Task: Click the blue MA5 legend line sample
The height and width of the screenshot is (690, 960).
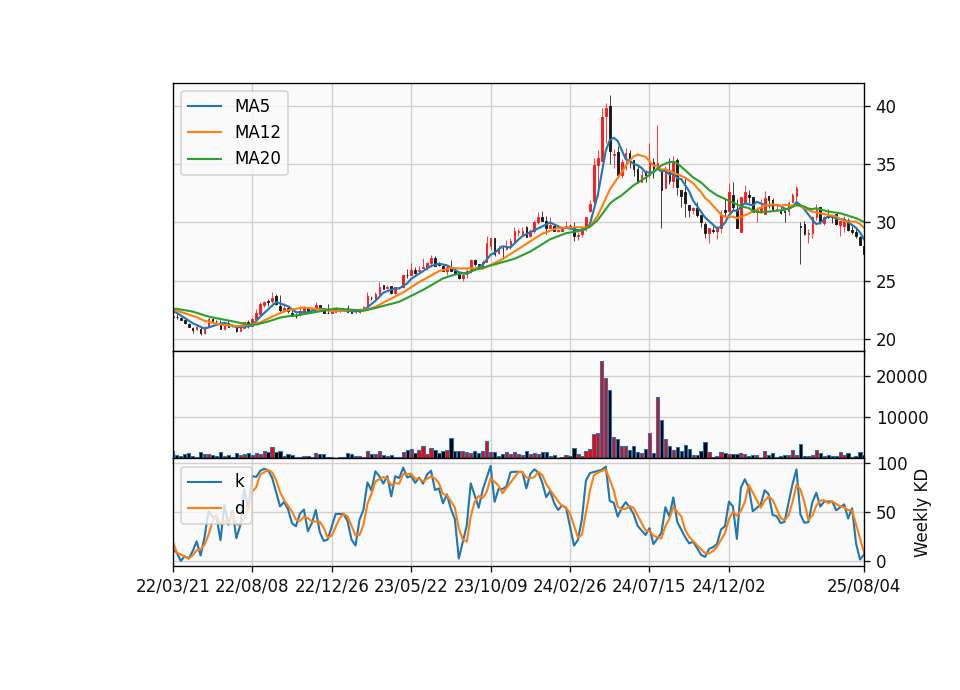Action: 204,107
